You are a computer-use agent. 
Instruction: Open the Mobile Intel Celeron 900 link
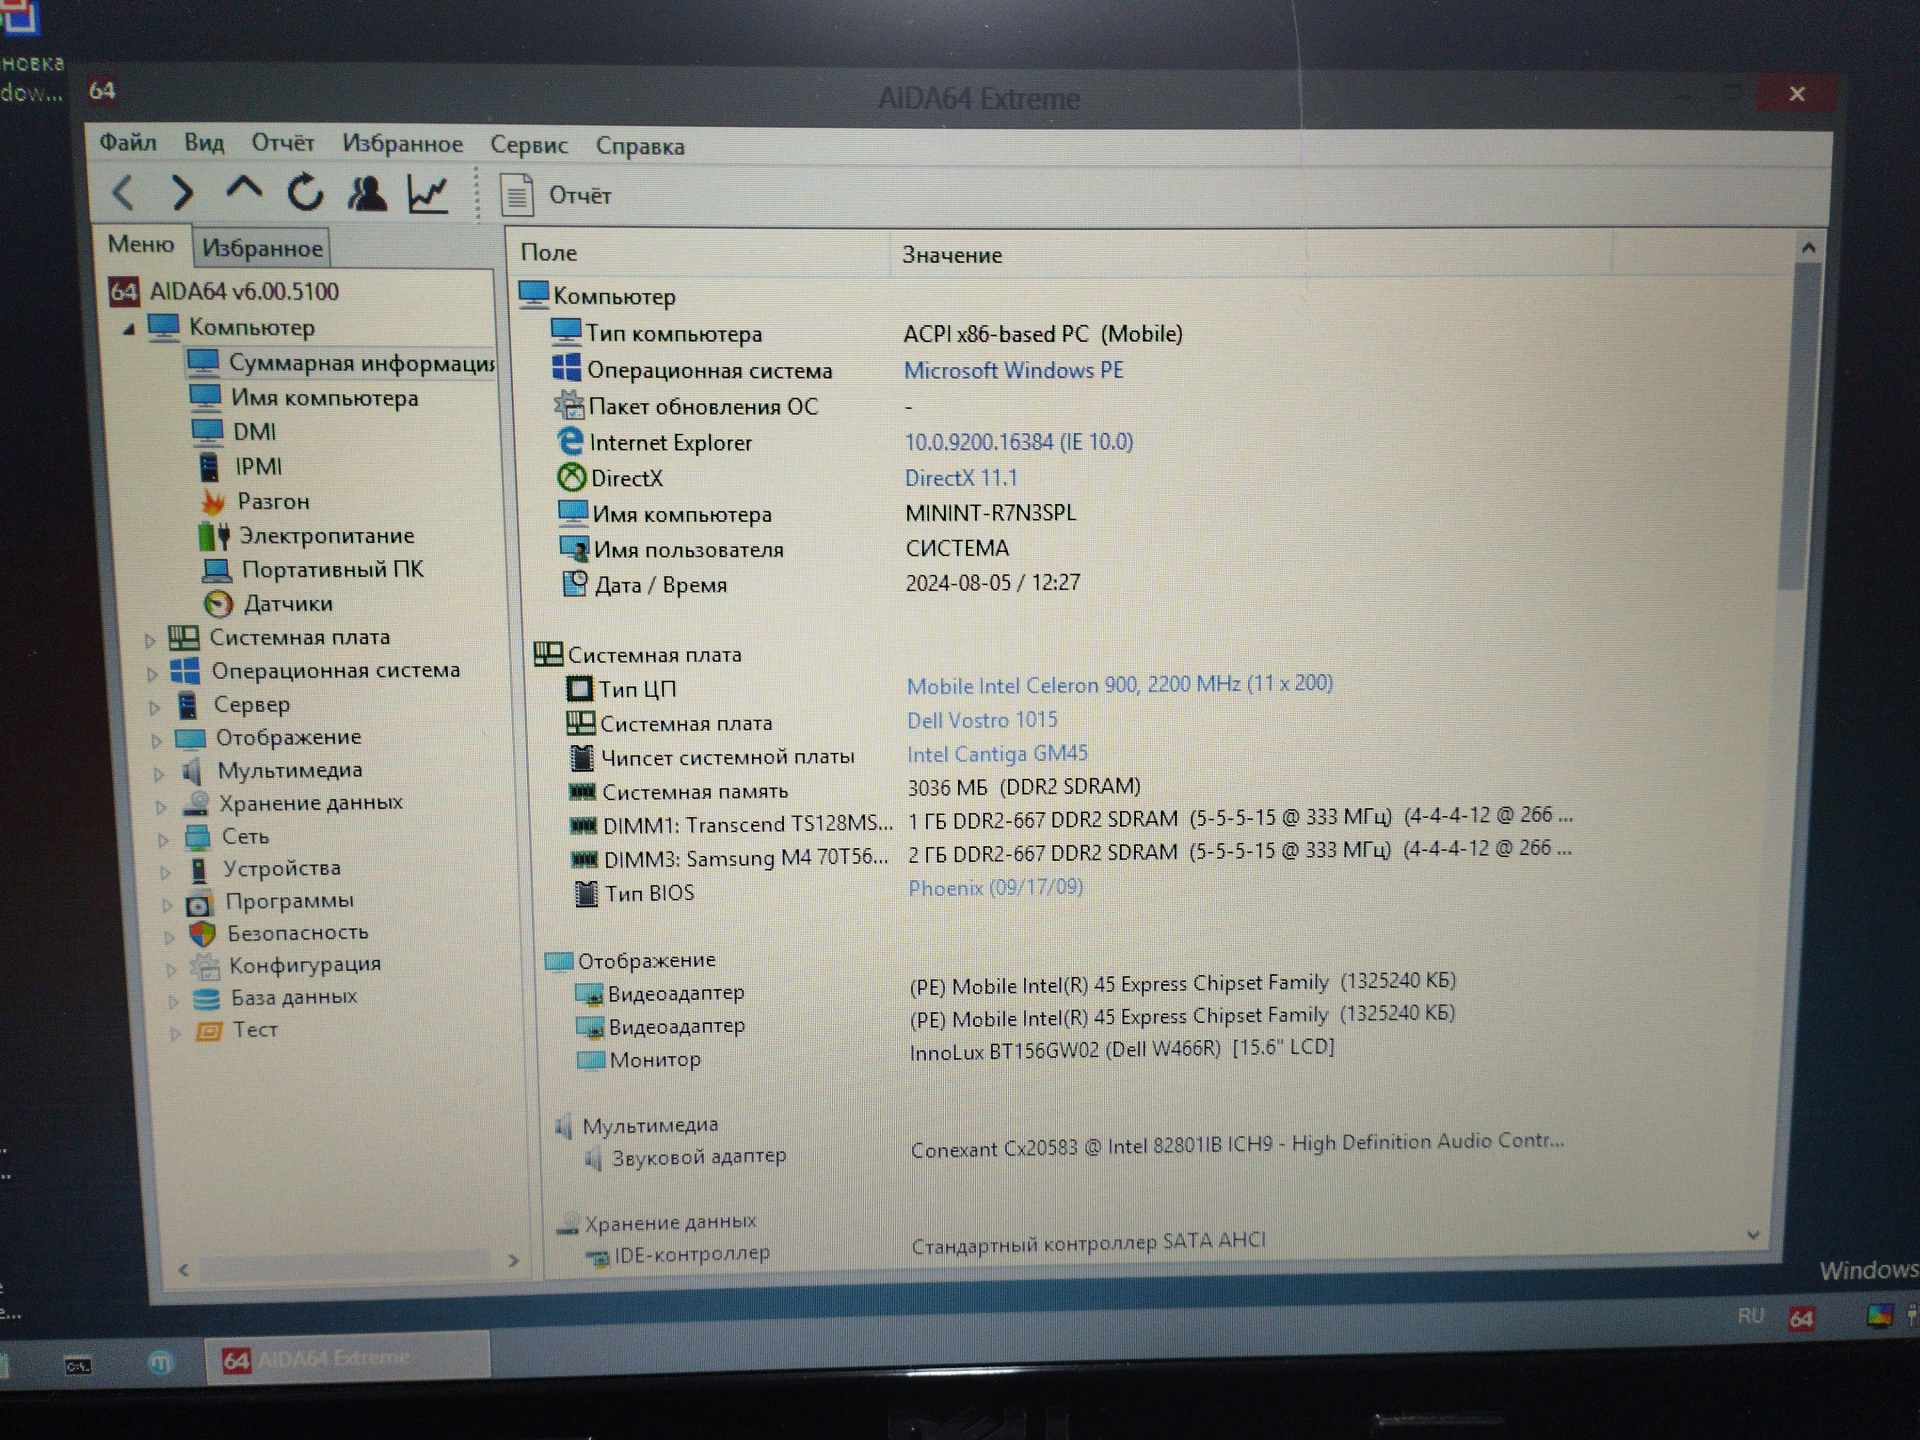[x=1119, y=685]
